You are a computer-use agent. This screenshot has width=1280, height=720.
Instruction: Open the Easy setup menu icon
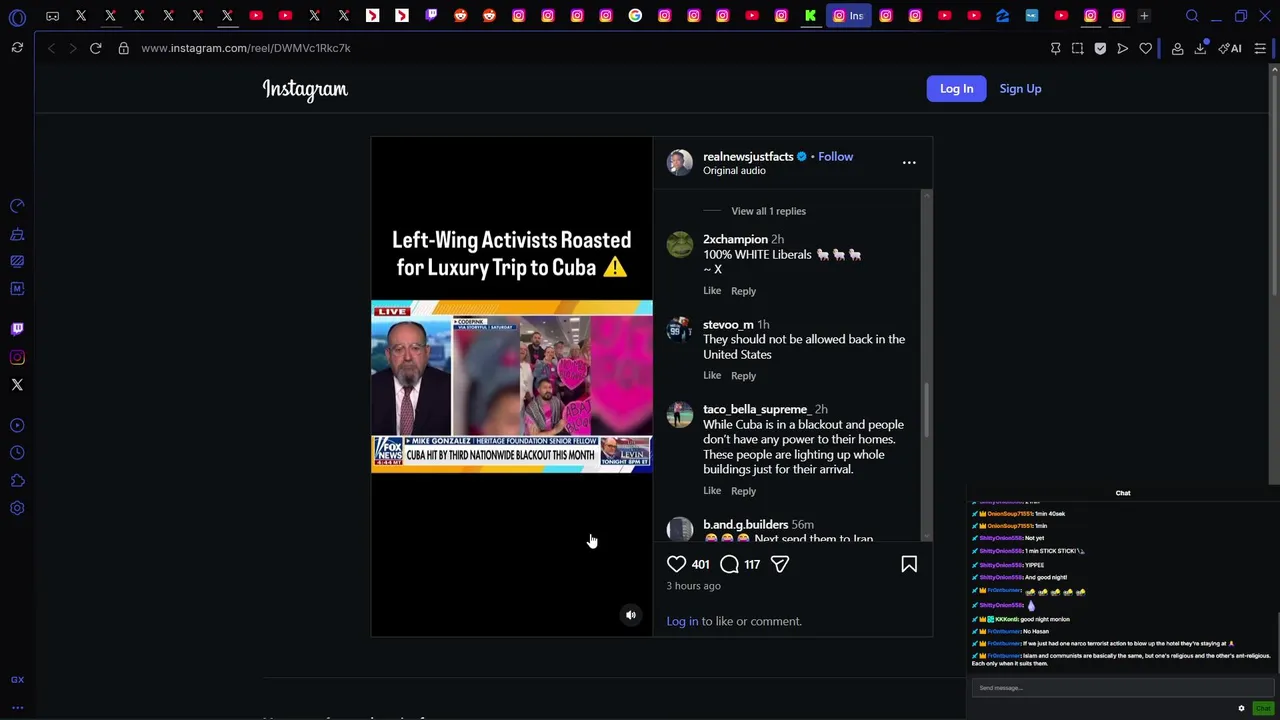pos(1260,48)
